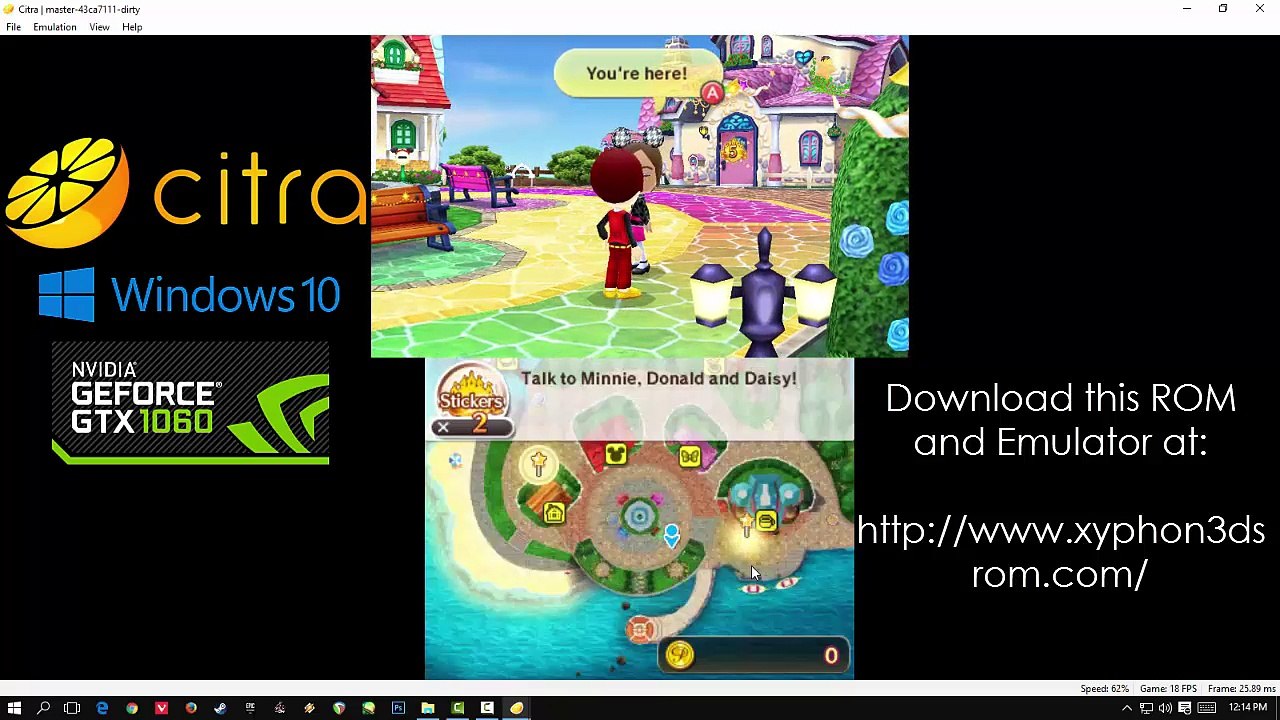The image size is (1280, 720).
Task: Open Task View on the taskbar
Action: tap(72, 708)
